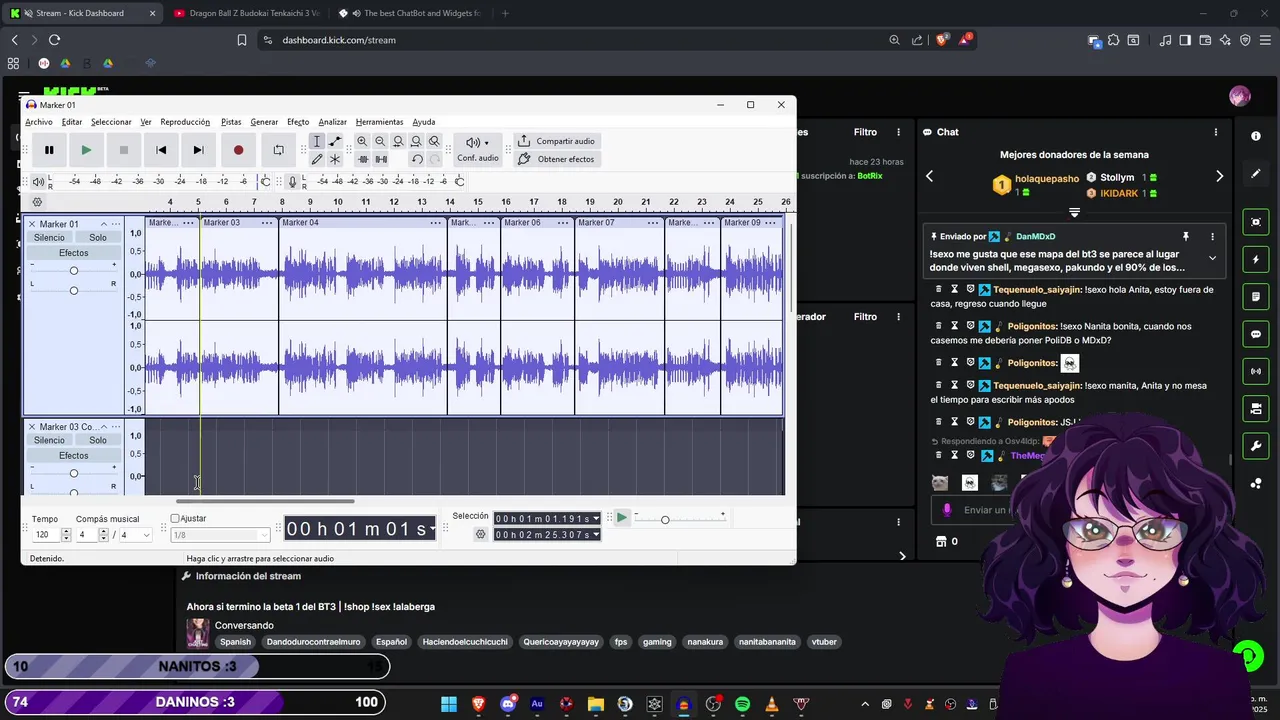Click the horizontal scrollbar in Audacity
Image resolution: width=1280 pixels, height=720 pixels.
coord(266,501)
